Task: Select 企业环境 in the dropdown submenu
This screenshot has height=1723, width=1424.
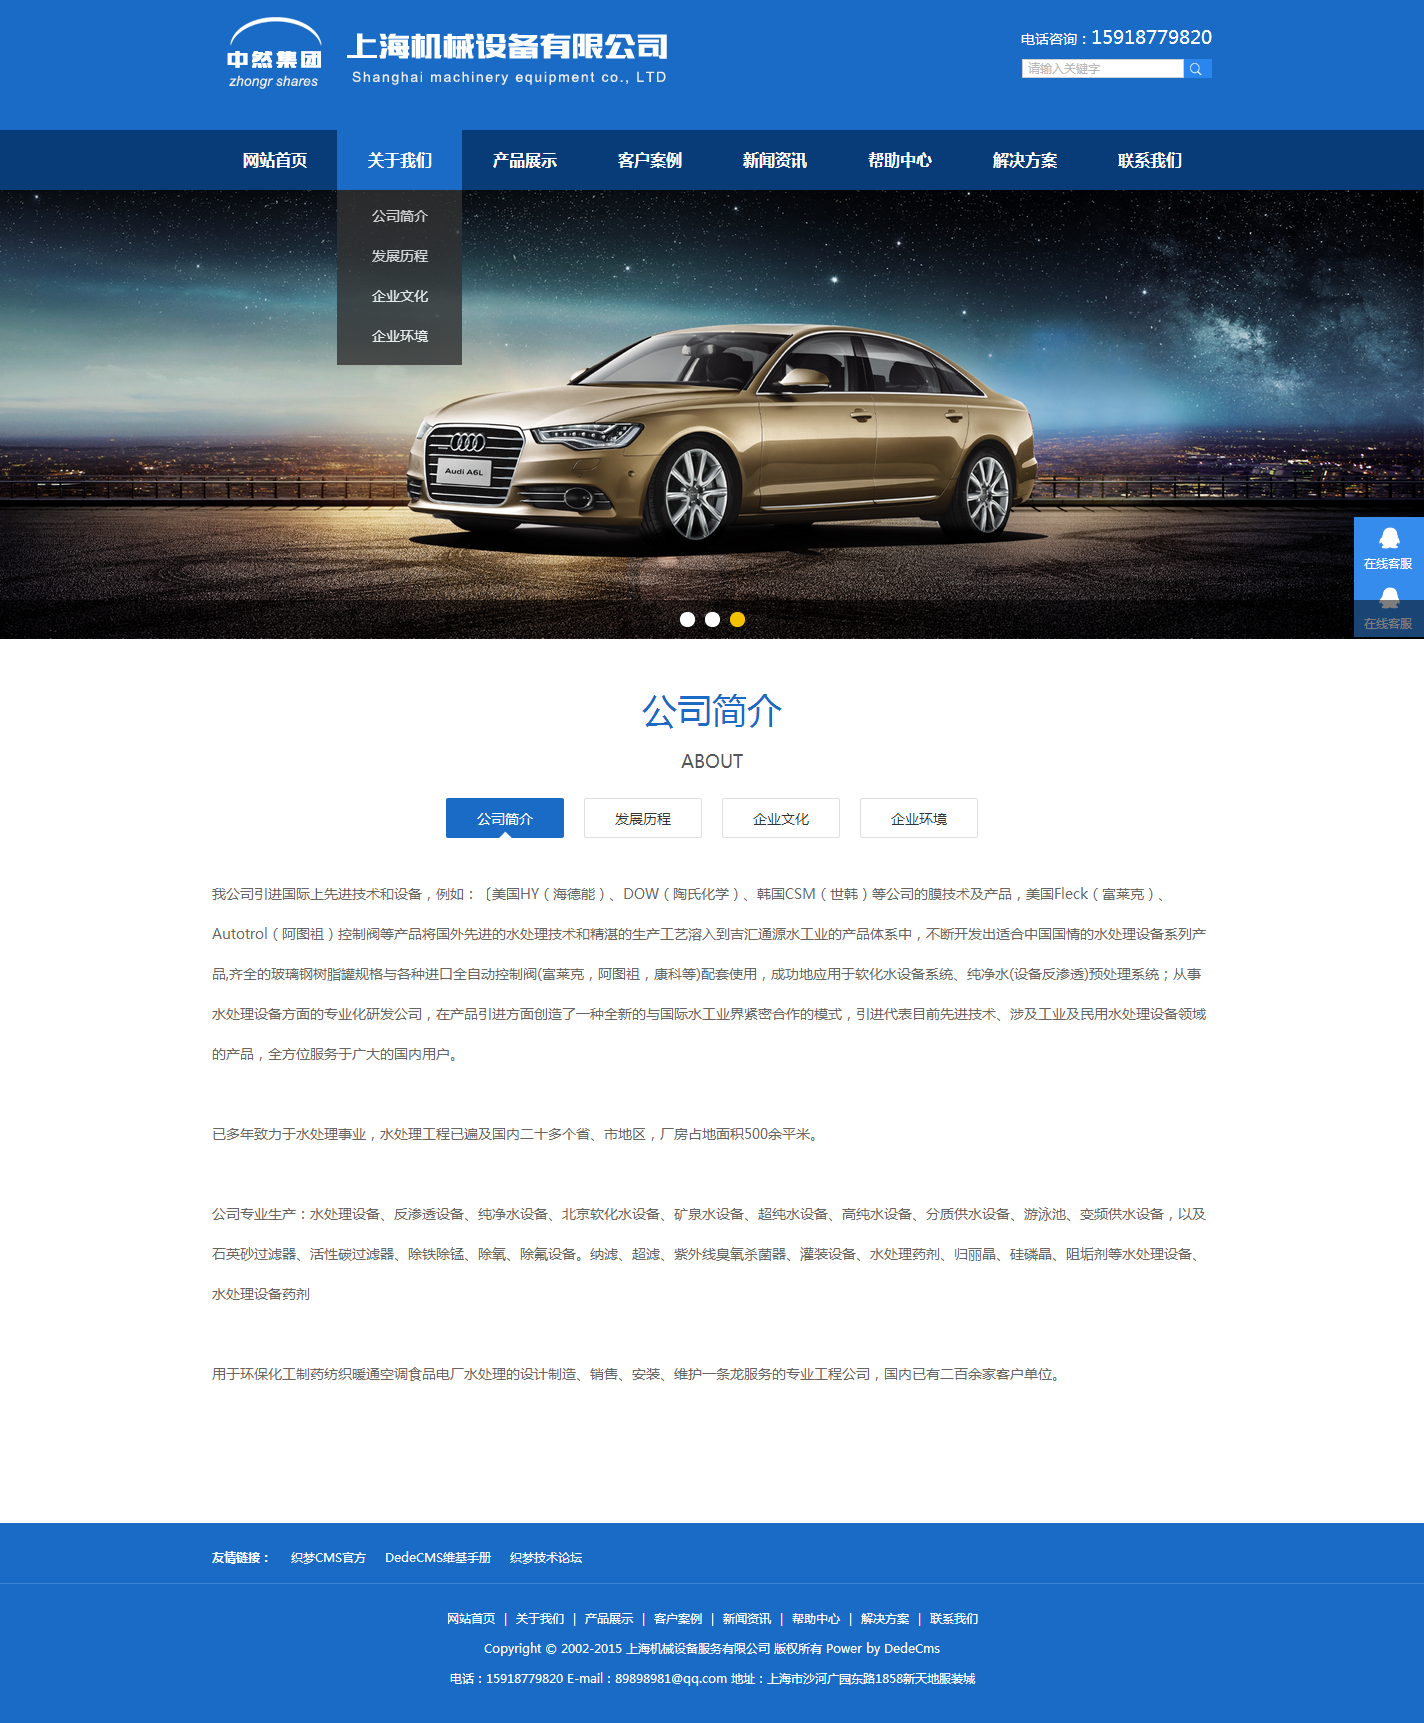Action: (400, 336)
